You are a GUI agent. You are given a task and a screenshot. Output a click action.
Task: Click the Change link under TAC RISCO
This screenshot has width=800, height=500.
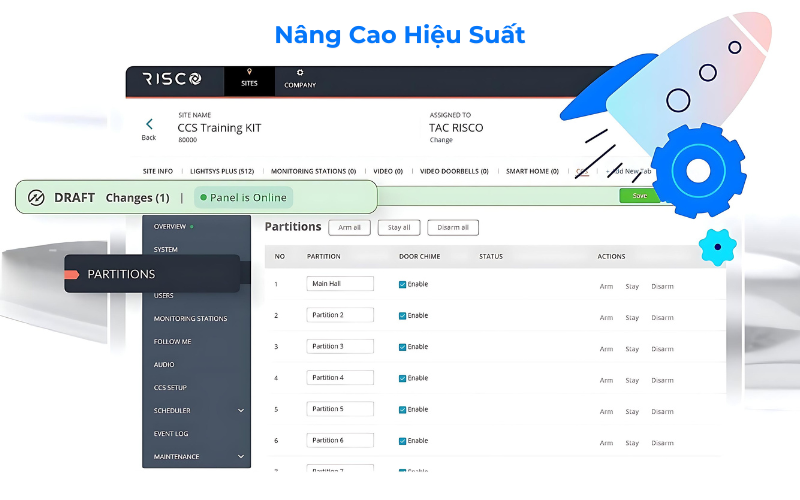(x=441, y=140)
